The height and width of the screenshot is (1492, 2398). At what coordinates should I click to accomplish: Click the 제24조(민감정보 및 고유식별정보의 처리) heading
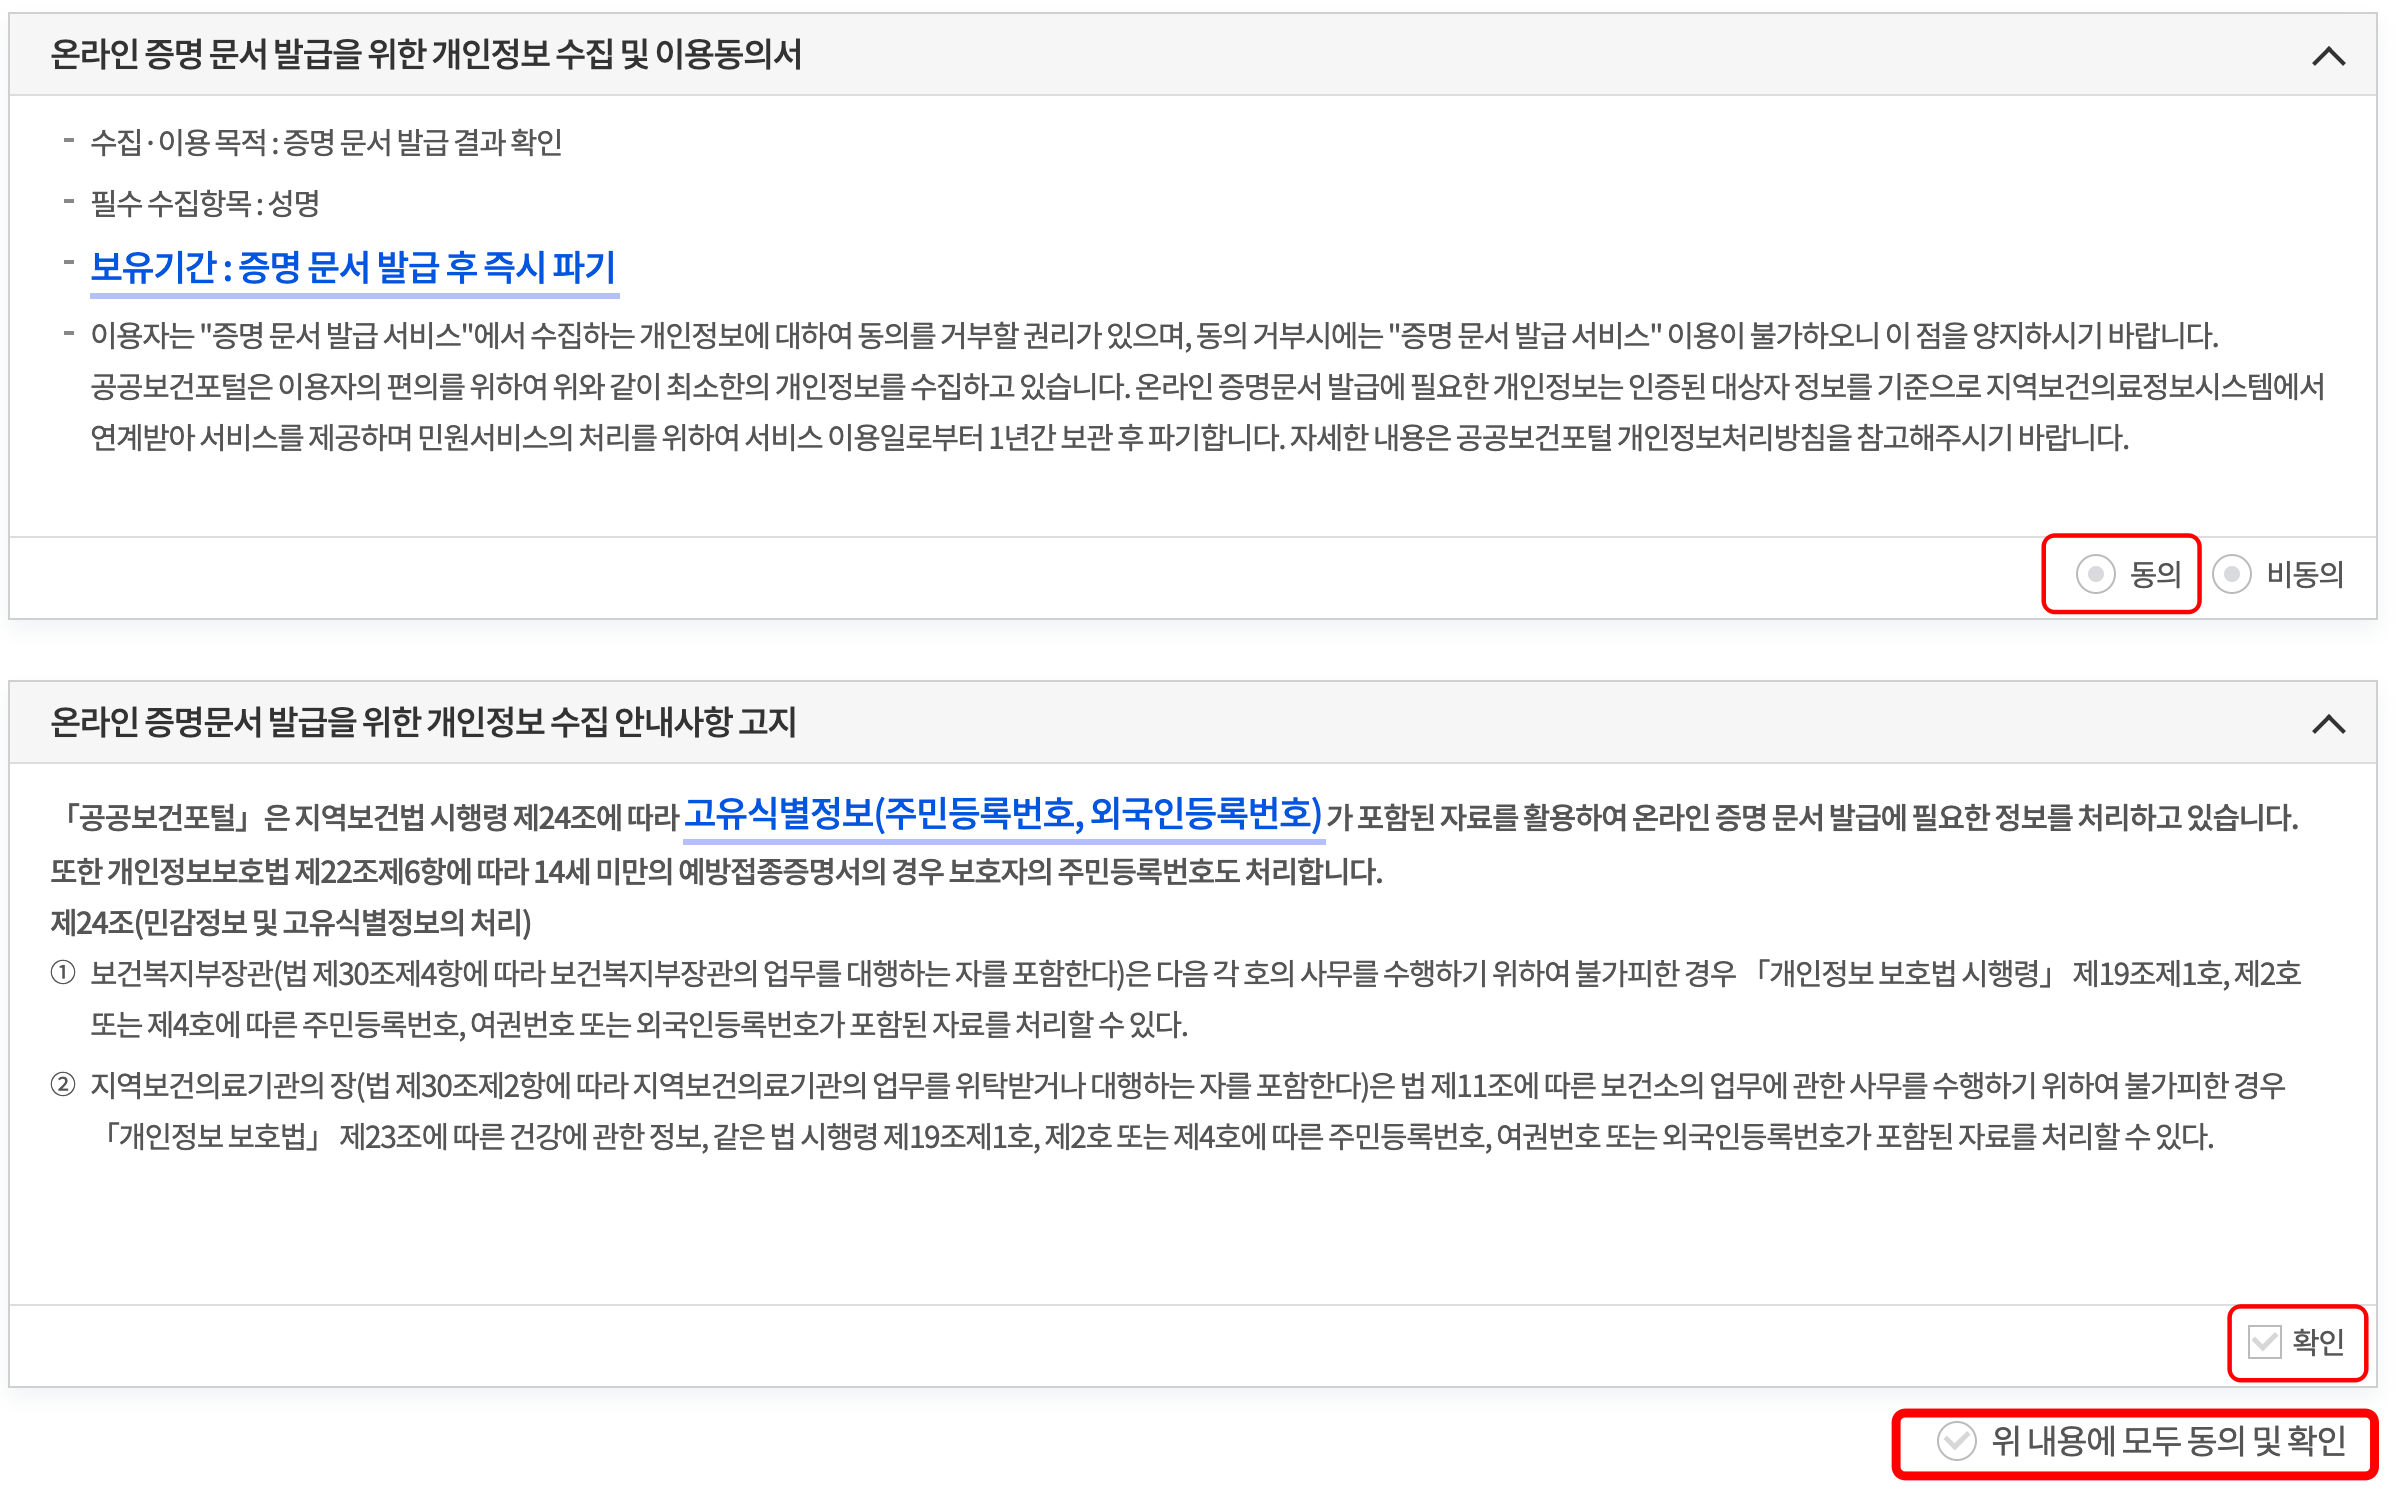click(291, 922)
